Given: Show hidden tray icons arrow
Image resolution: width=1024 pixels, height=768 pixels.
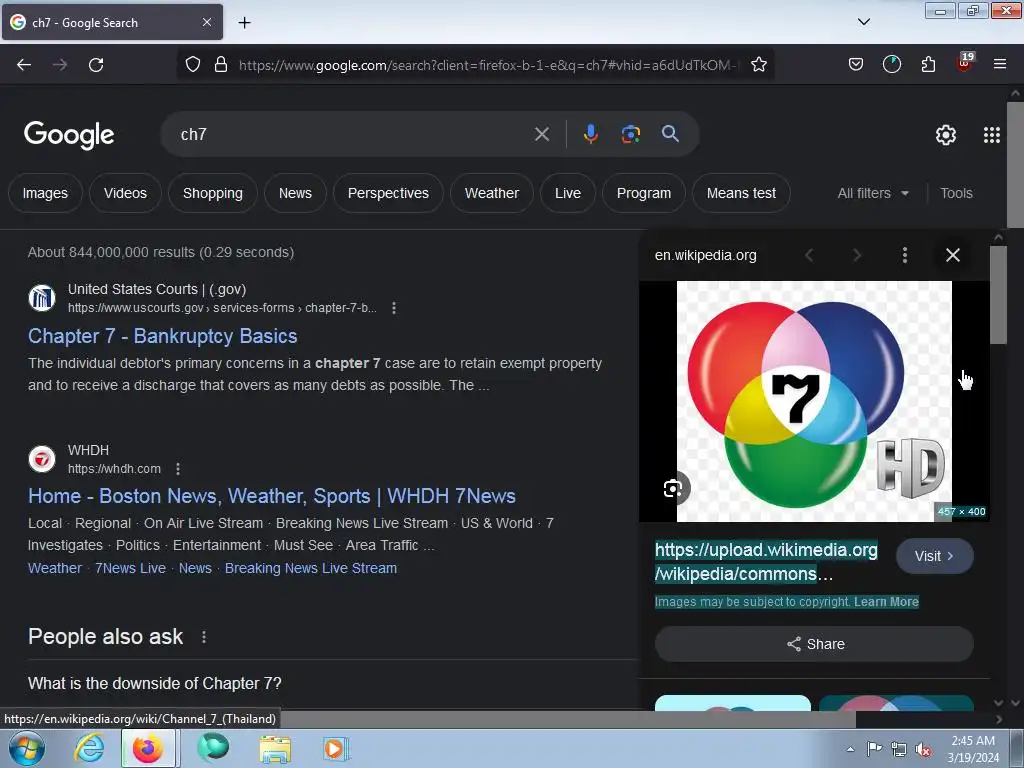Looking at the screenshot, I should click(850, 749).
